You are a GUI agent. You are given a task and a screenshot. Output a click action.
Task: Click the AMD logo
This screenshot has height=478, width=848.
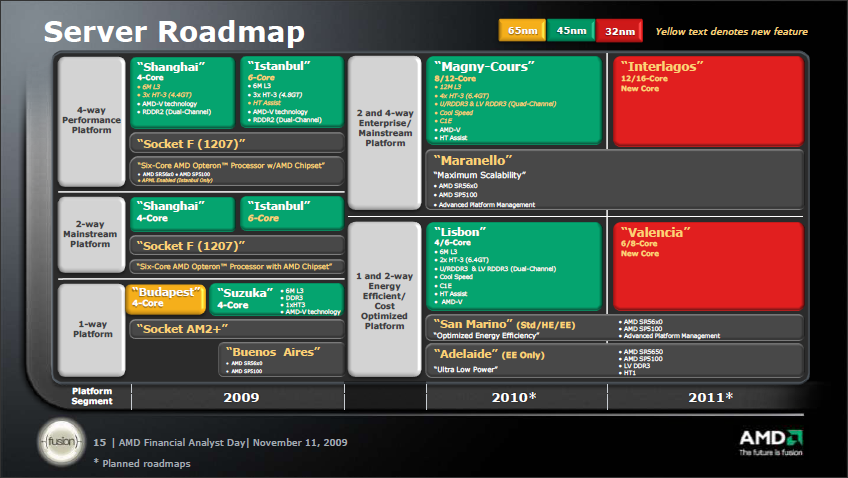click(771, 437)
